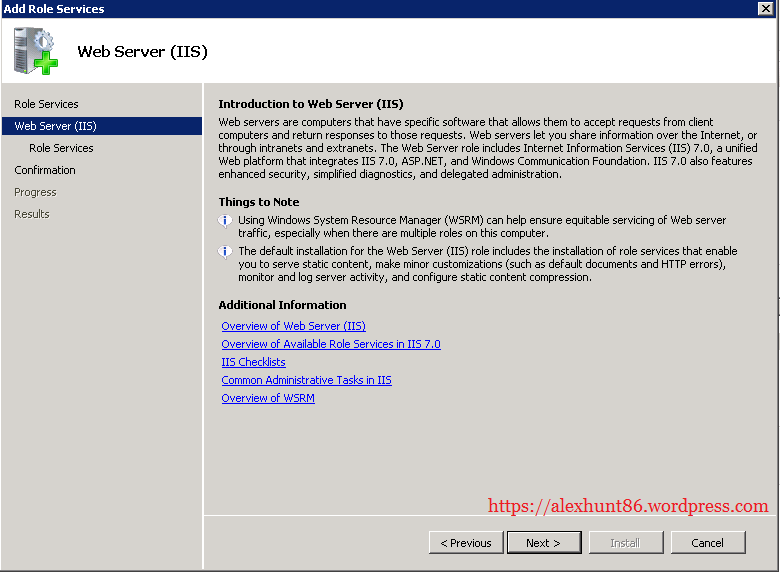The image size is (780, 573).
Task: Open Role Services nested under Web Server
Action: 61,148
